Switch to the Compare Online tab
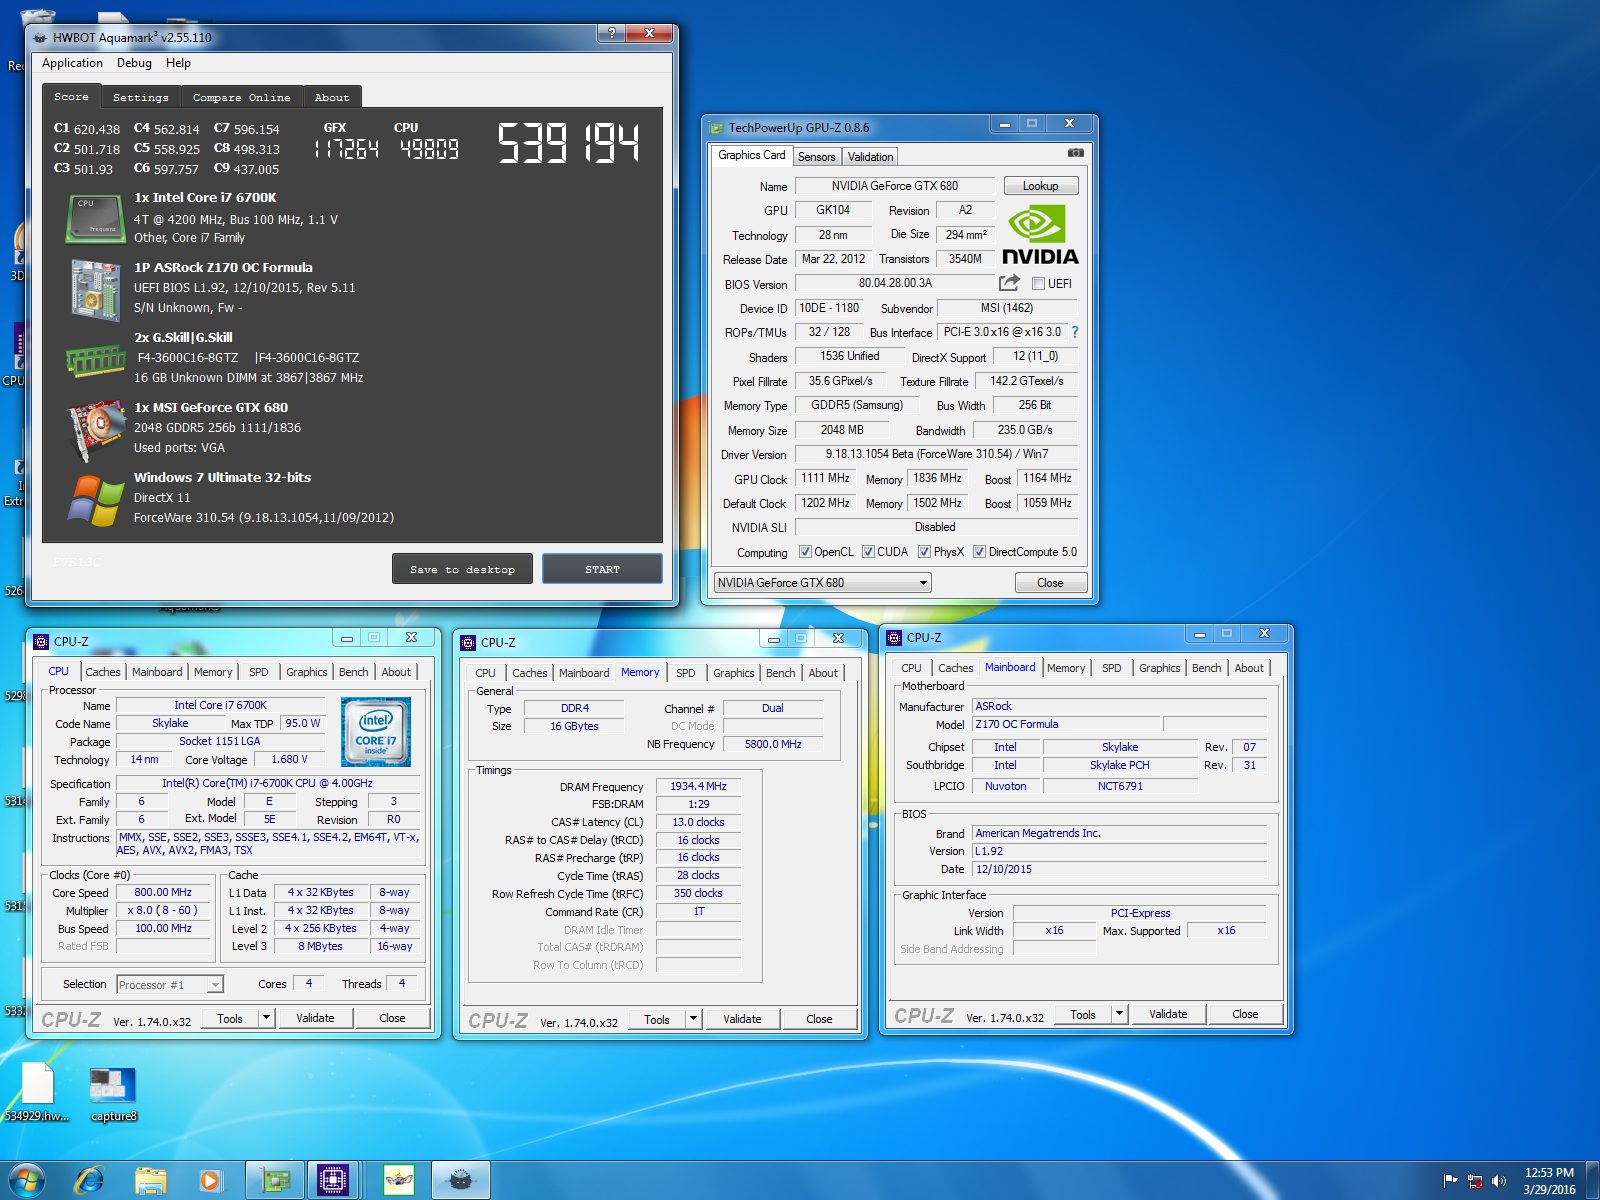 click(241, 98)
